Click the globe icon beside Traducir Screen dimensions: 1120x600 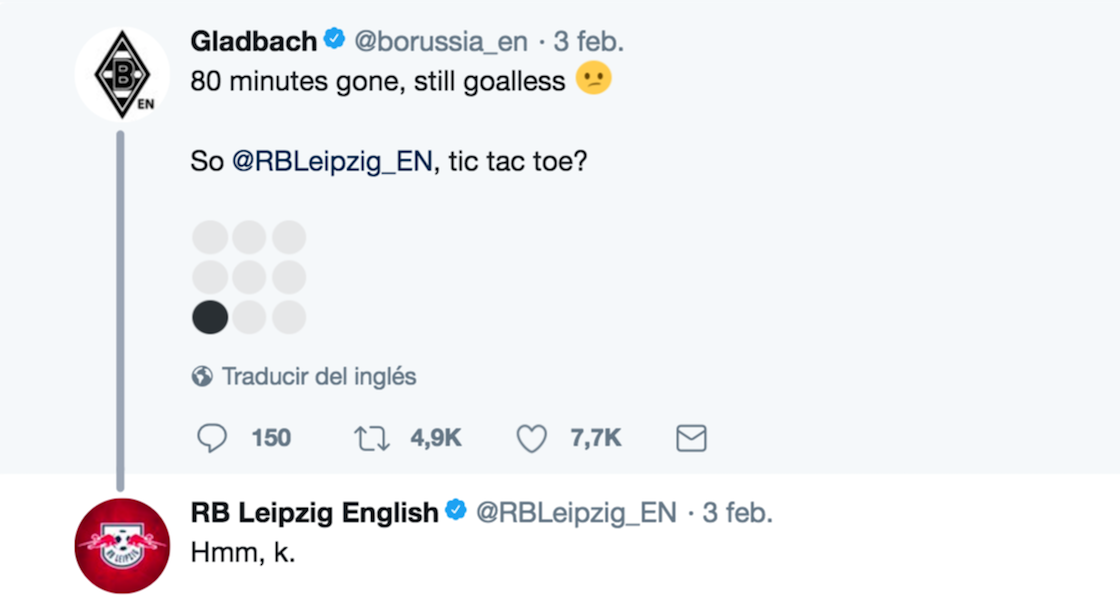pos(202,377)
